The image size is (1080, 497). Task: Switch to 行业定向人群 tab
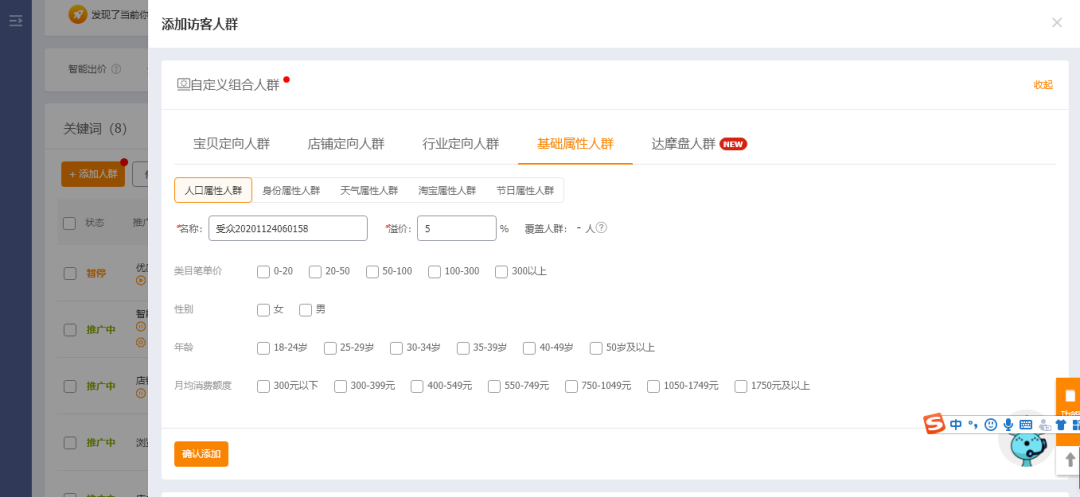pos(461,144)
